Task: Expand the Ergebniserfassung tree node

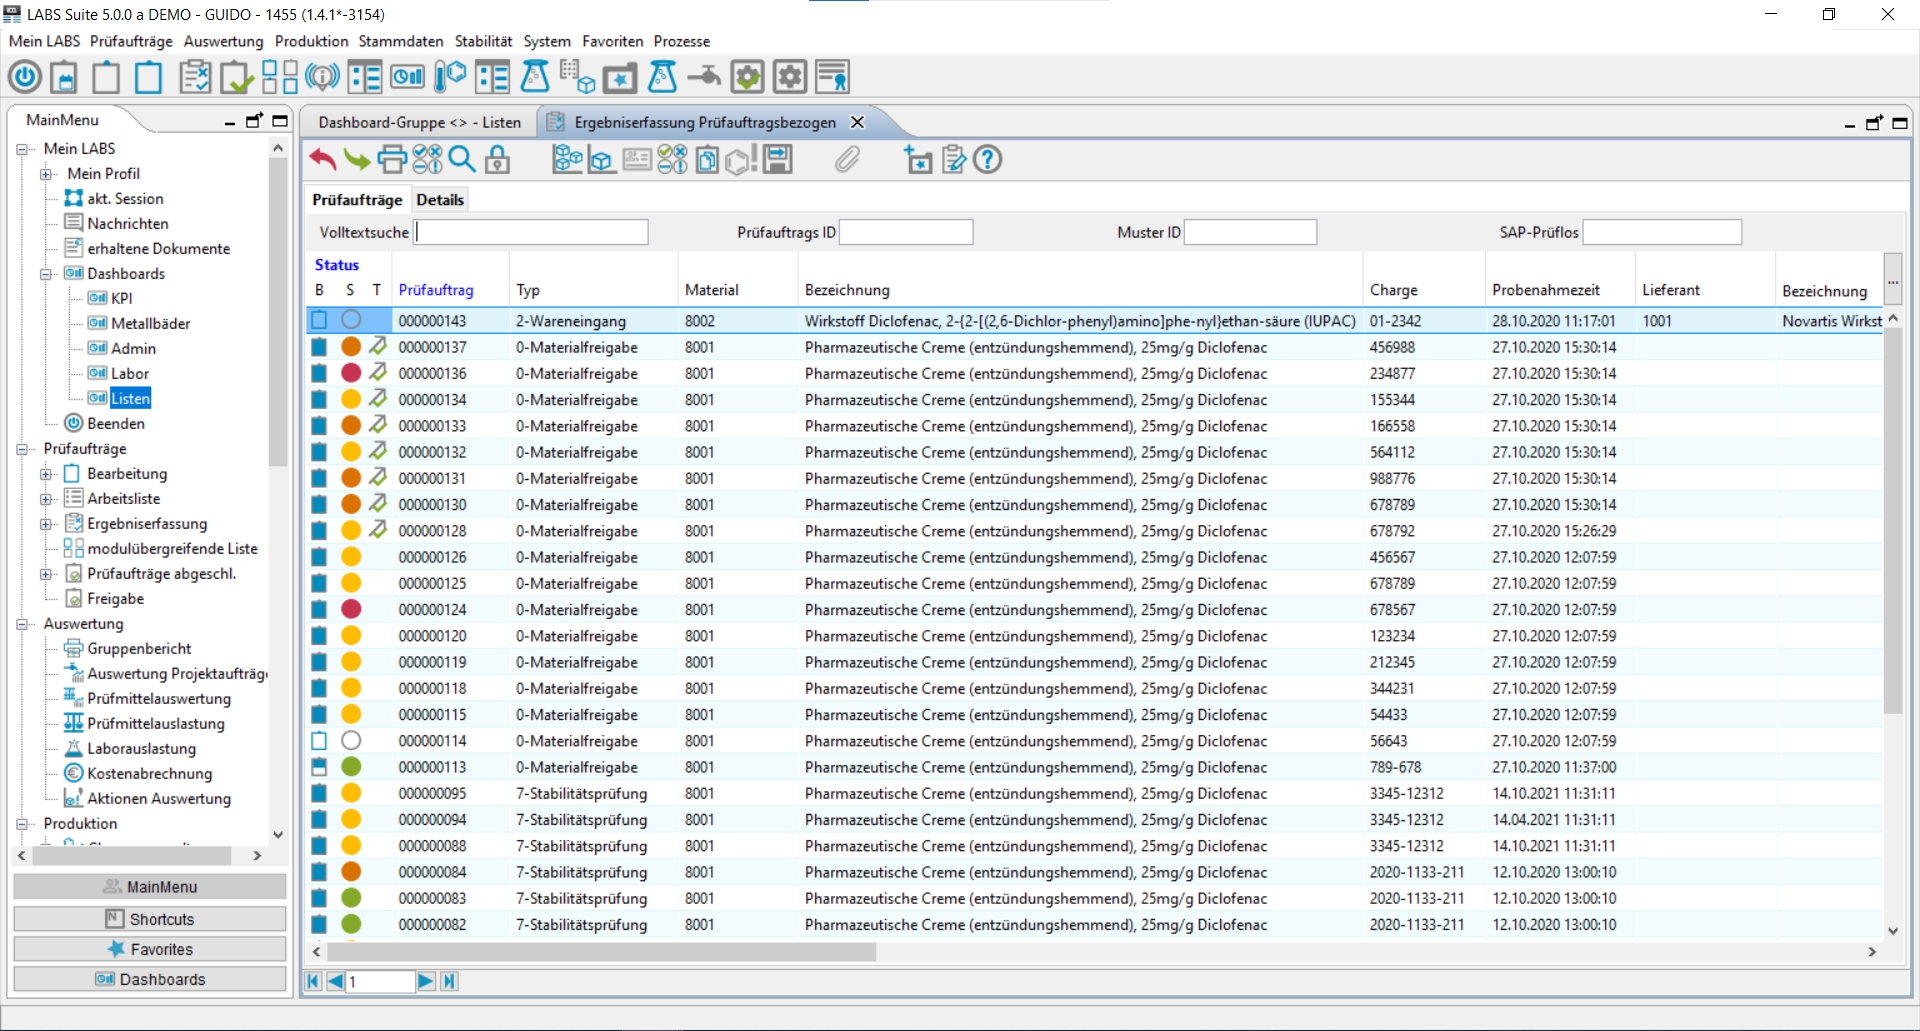Action: pos(46,524)
